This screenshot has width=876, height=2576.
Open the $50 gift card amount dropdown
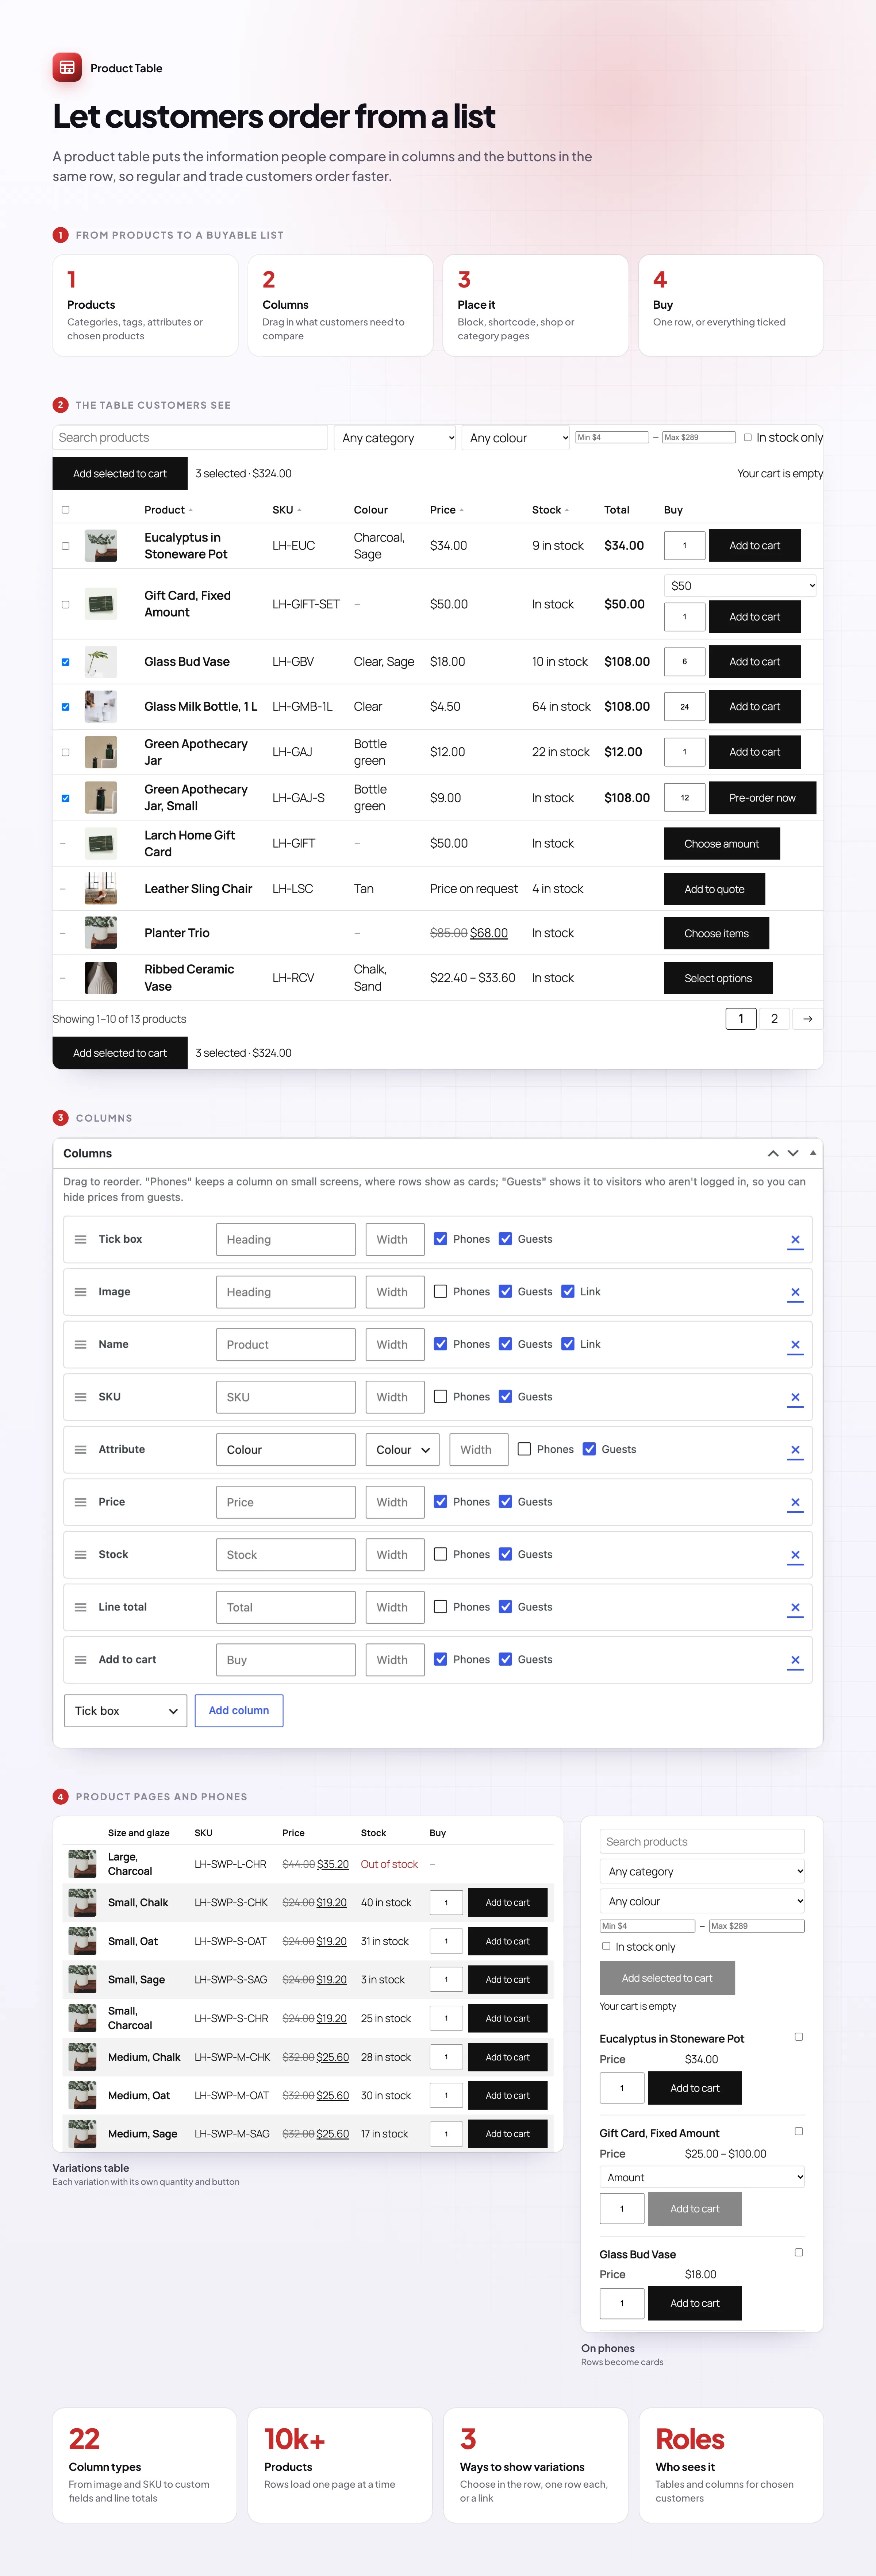coord(740,586)
